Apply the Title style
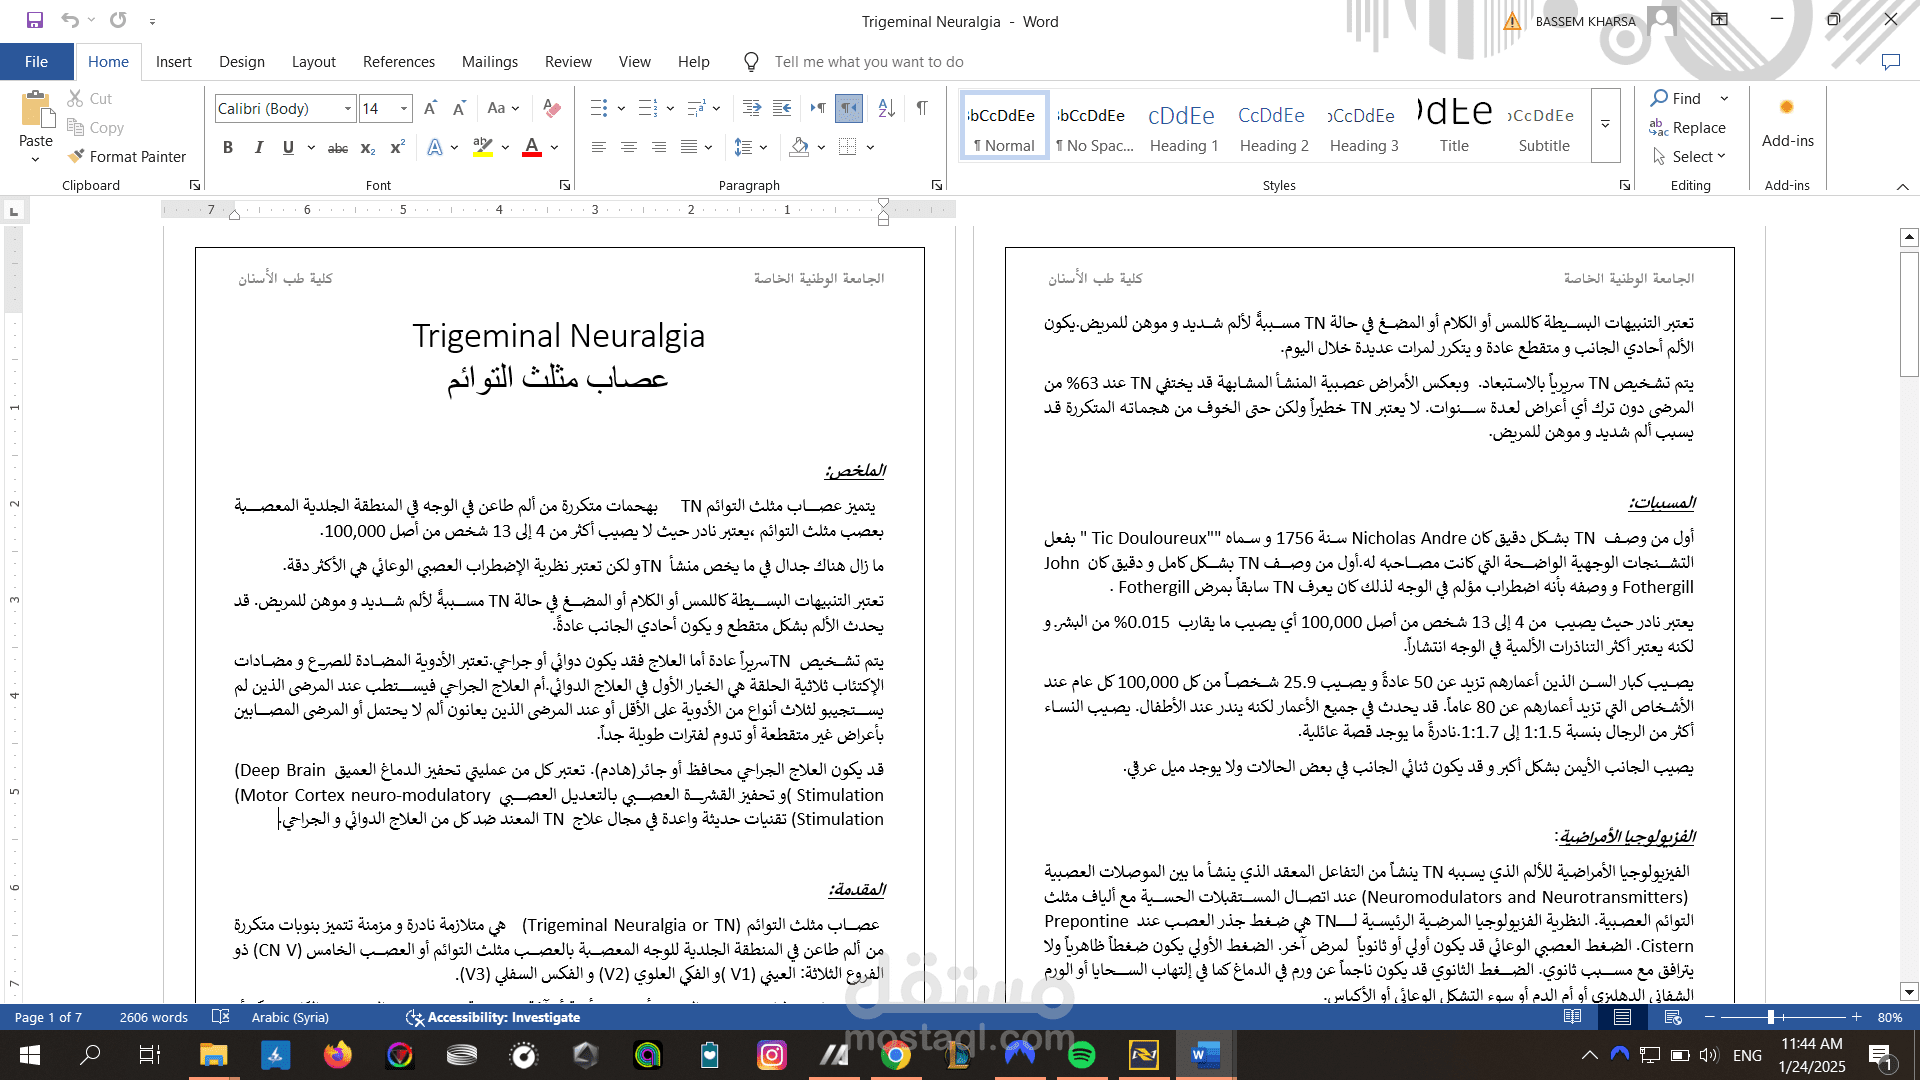 tap(1454, 126)
